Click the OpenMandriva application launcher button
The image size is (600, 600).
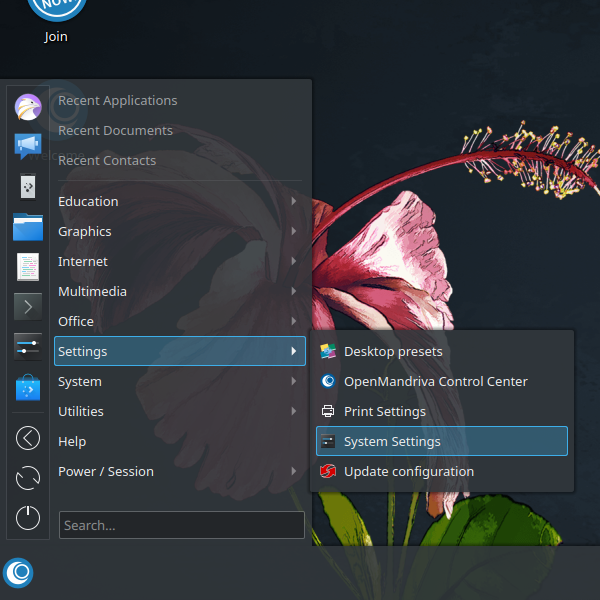[18, 573]
